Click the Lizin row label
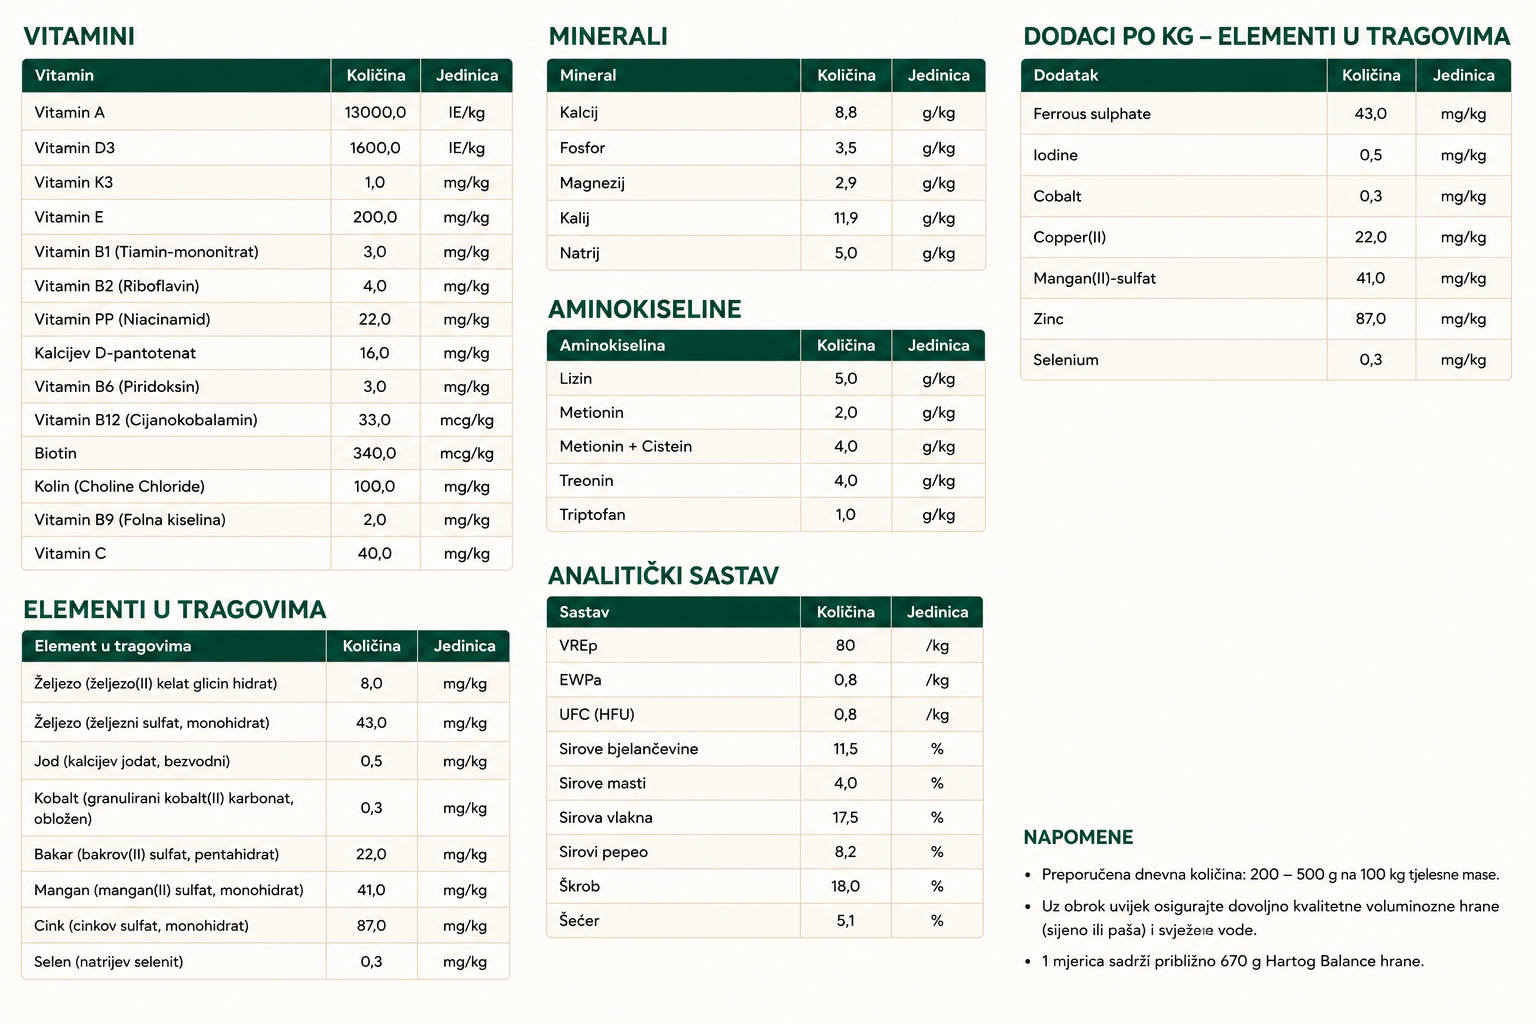Screen dimensions: 1536x1024 (576, 379)
